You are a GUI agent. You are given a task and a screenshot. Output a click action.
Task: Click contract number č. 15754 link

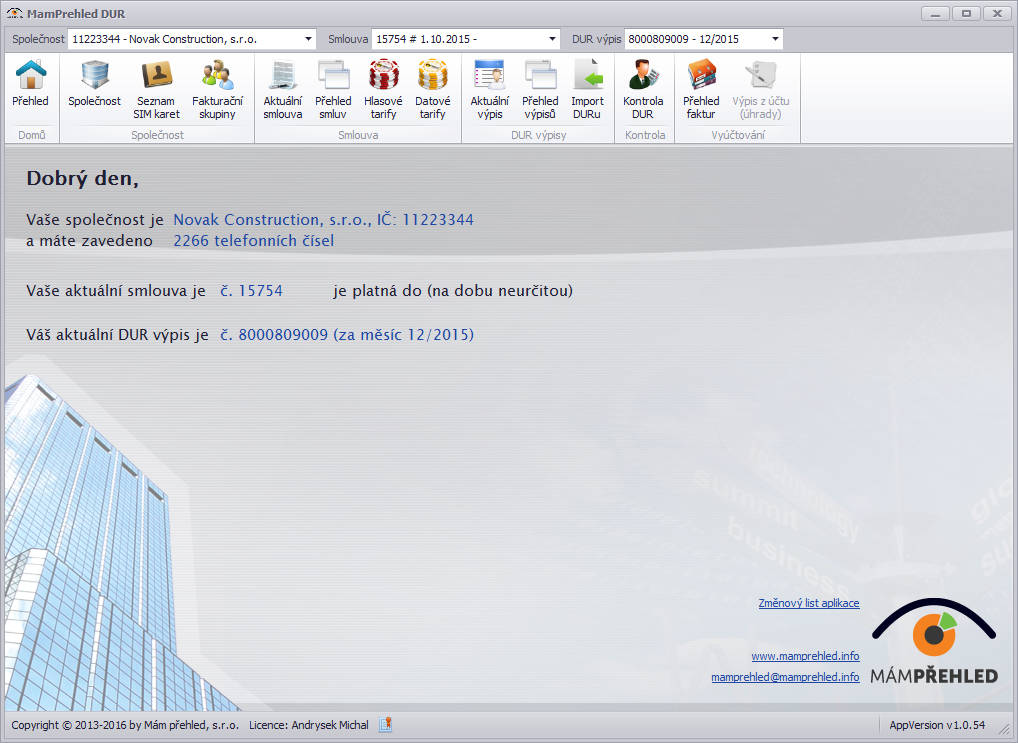tap(251, 290)
